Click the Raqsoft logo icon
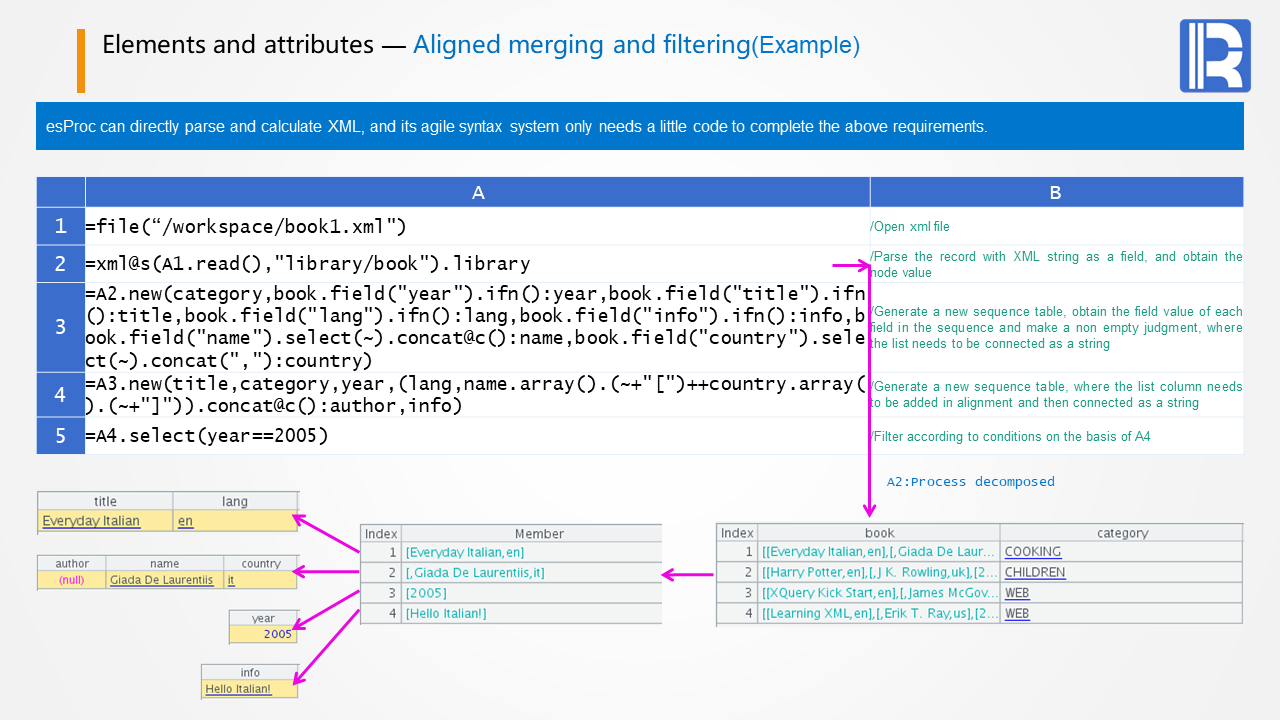The height and width of the screenshot is (720, 1280). (x=1215, y=55)
